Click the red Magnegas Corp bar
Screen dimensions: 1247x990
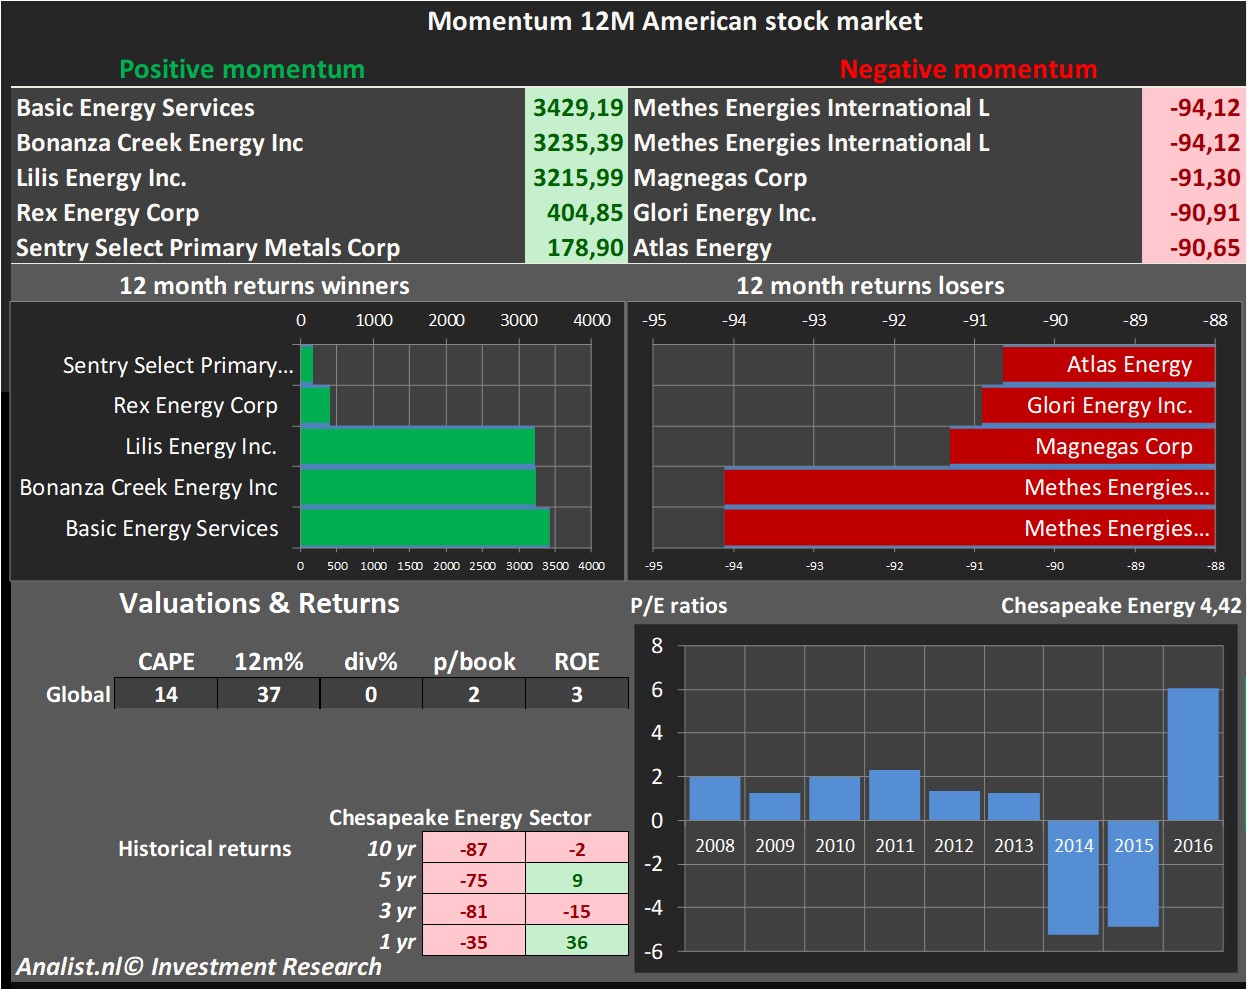(x=1082, y=446)
